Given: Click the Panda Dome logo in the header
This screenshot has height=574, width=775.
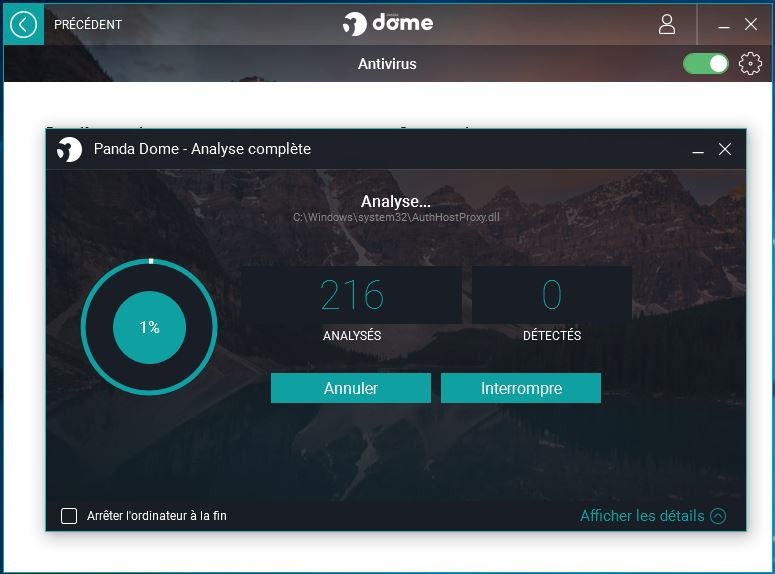Looking at the screenshot, I should pos(388,23).
